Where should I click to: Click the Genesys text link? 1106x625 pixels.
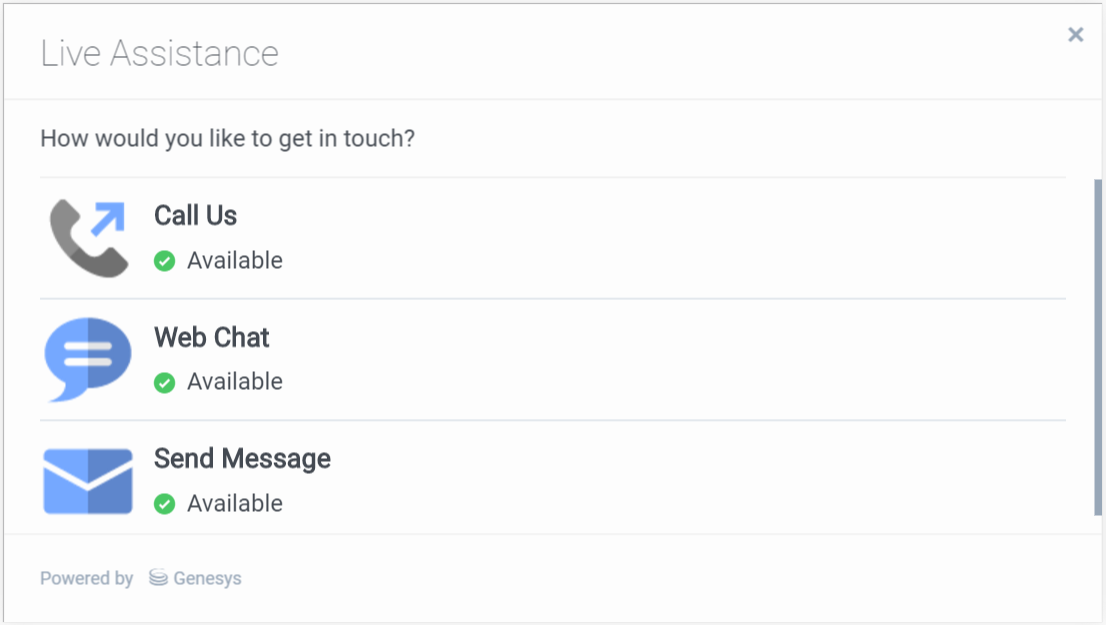click(207, 578)
